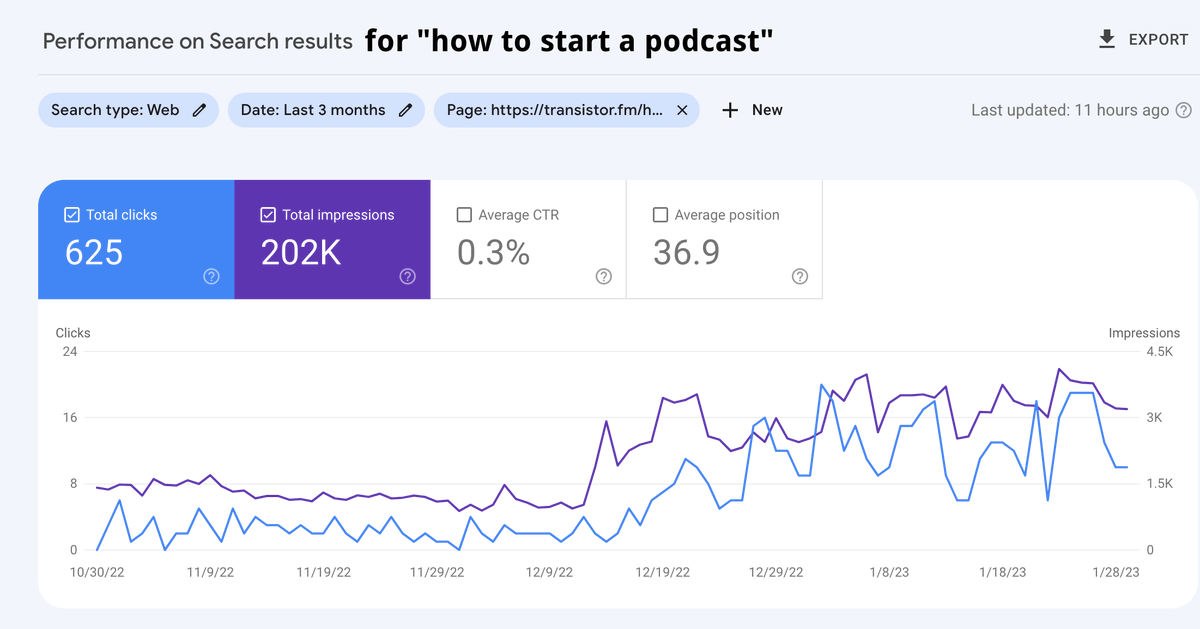Open help icon in Average position card
Viewport: 1200px width, 629px height.
coord(799,277)
